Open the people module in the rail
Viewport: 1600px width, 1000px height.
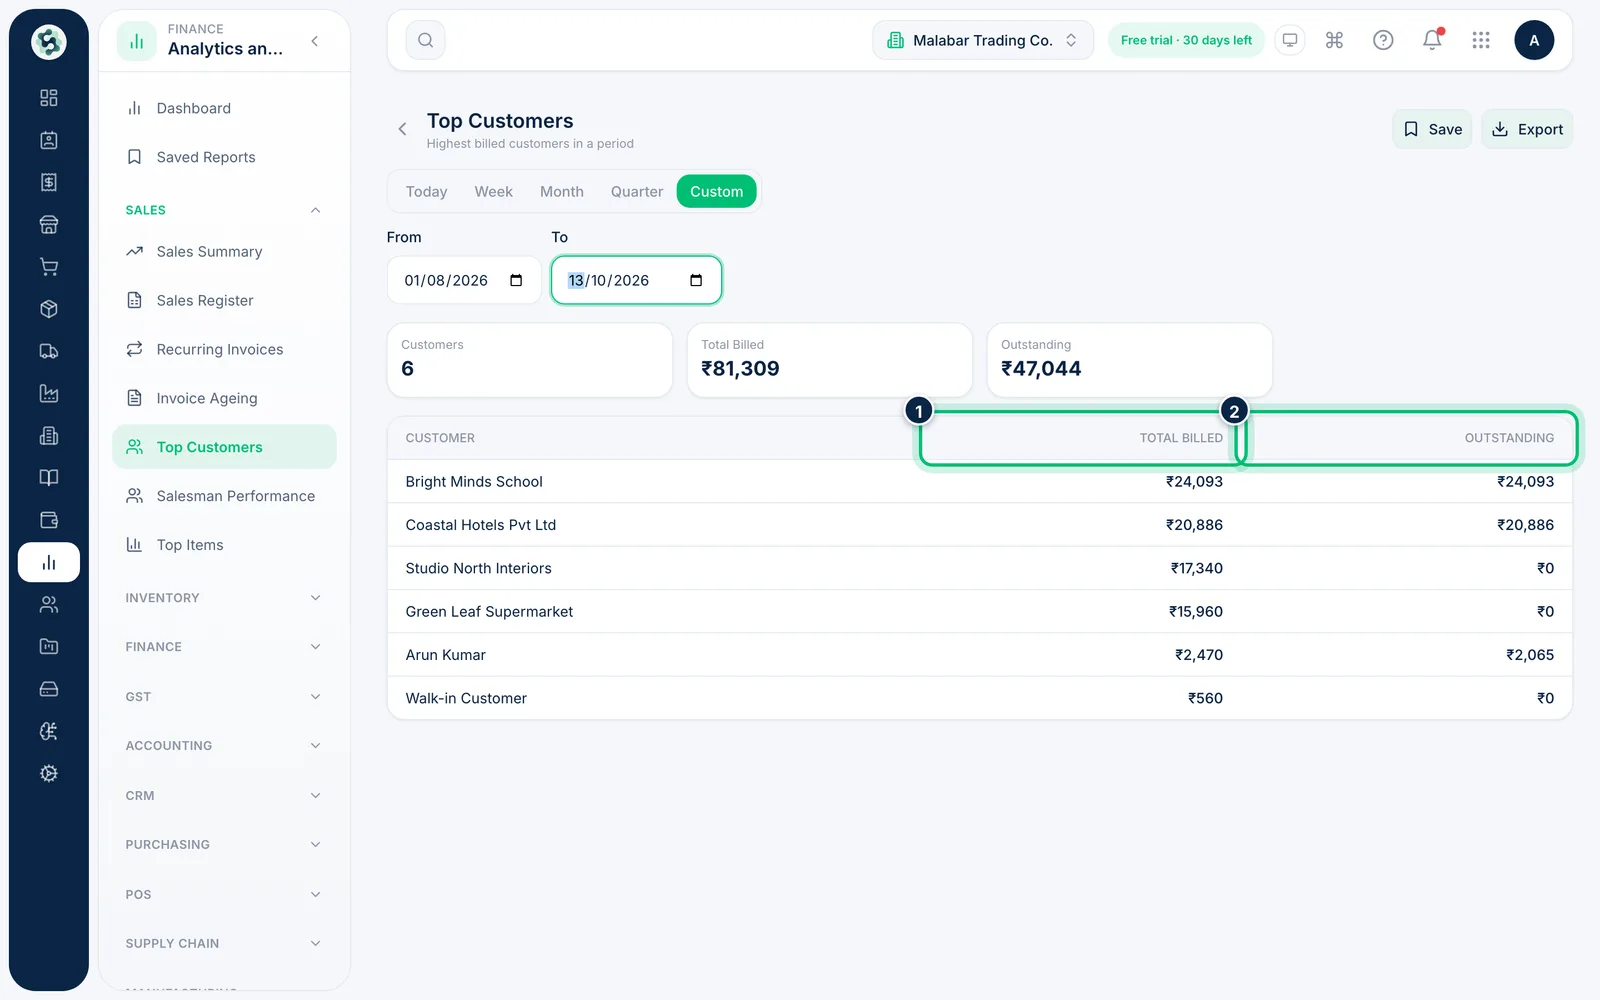[49, 604]
